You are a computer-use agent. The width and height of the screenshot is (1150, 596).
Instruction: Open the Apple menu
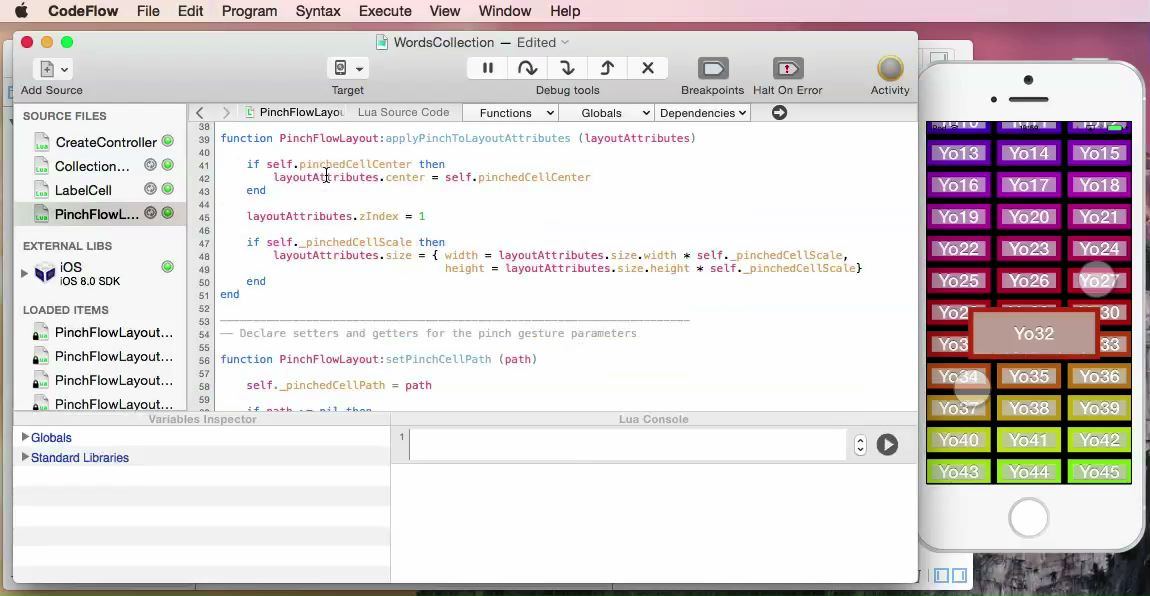pos(21,10)
